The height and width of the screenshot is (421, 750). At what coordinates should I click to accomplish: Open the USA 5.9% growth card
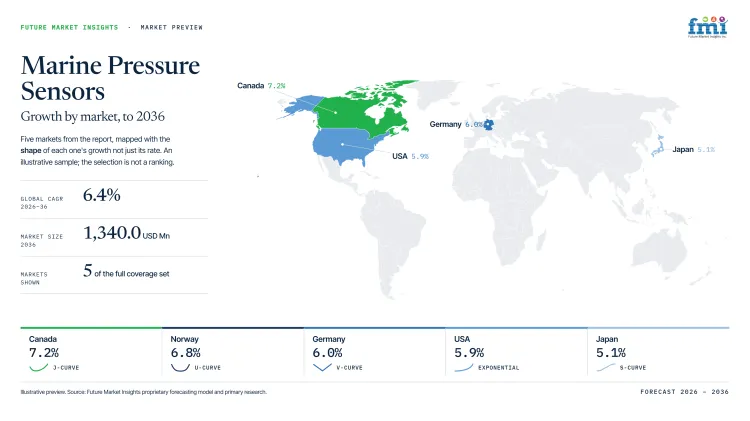coord(517,352)
